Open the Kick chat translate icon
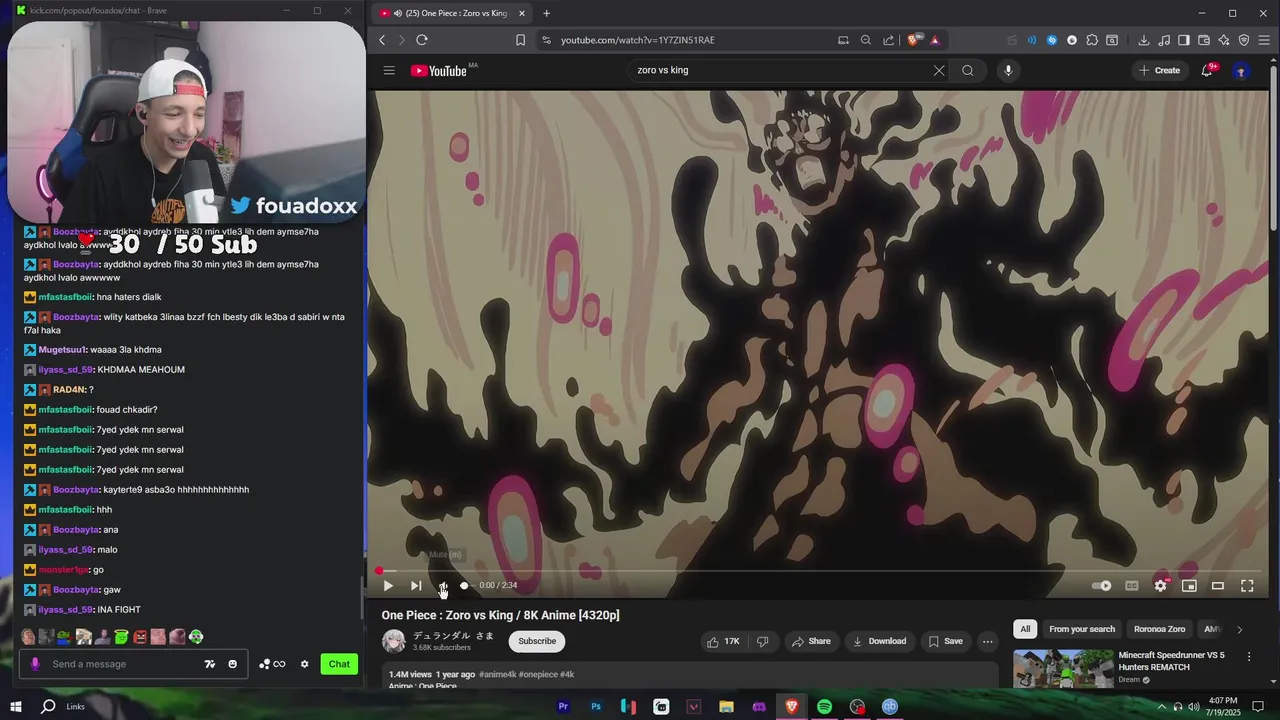The width and height of the screenshot is (1280, 720). tap(210, 664)
